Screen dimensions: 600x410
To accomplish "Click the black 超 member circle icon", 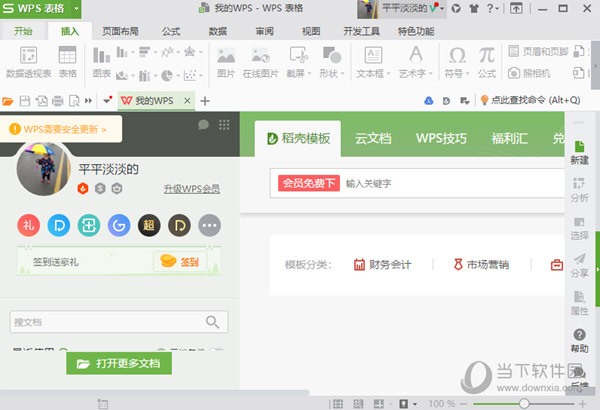I will click(149, 225).
